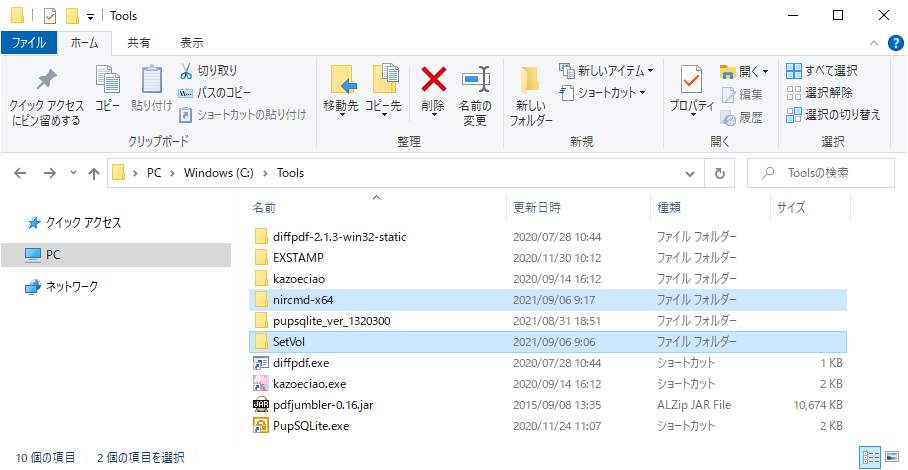Sort by Date modified (更新日時) header
Screen dimensions: 908x470
coord(578,207)
